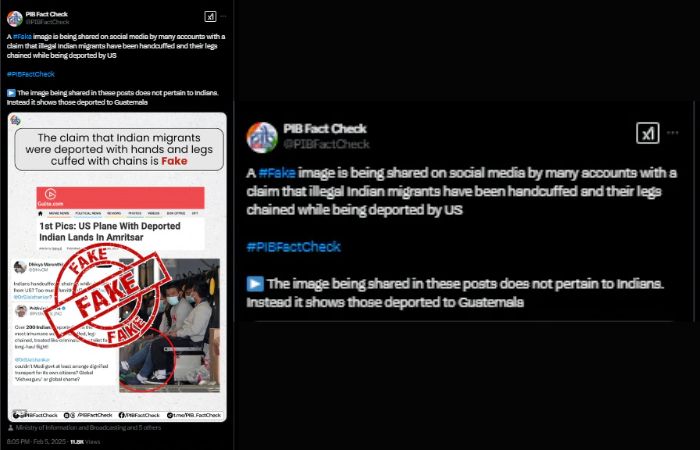This screenshot has height=450, width=700.
Task: Click PIB Fact Check avatar in small tweet
Action: pyautogui.click(x=15, y=19)
